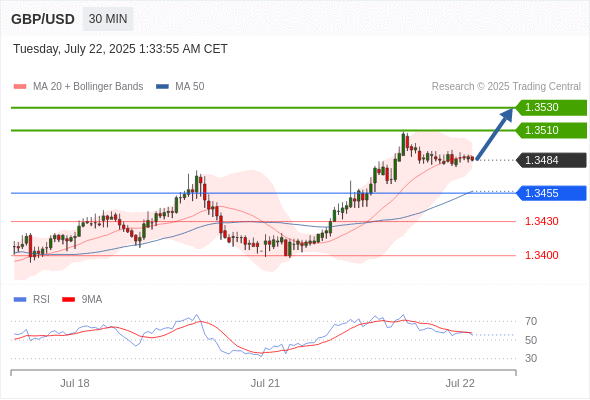Click the RSI 70 level label
The height and width of the screenshot is (400, 590).
(x=531, y=321)
